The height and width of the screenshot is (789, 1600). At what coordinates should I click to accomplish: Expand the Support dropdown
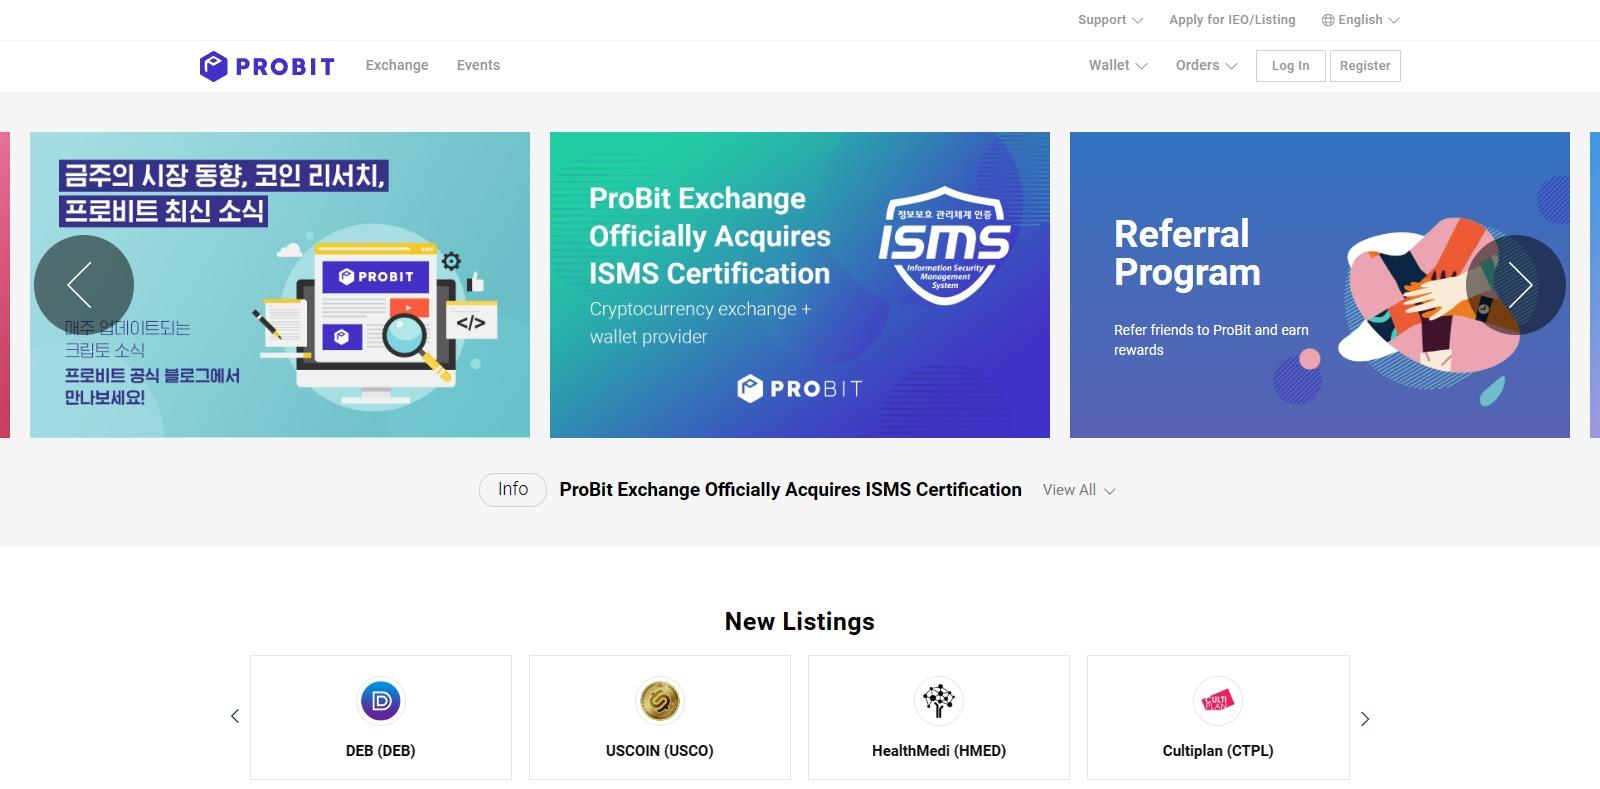[x=1110, y=20]
